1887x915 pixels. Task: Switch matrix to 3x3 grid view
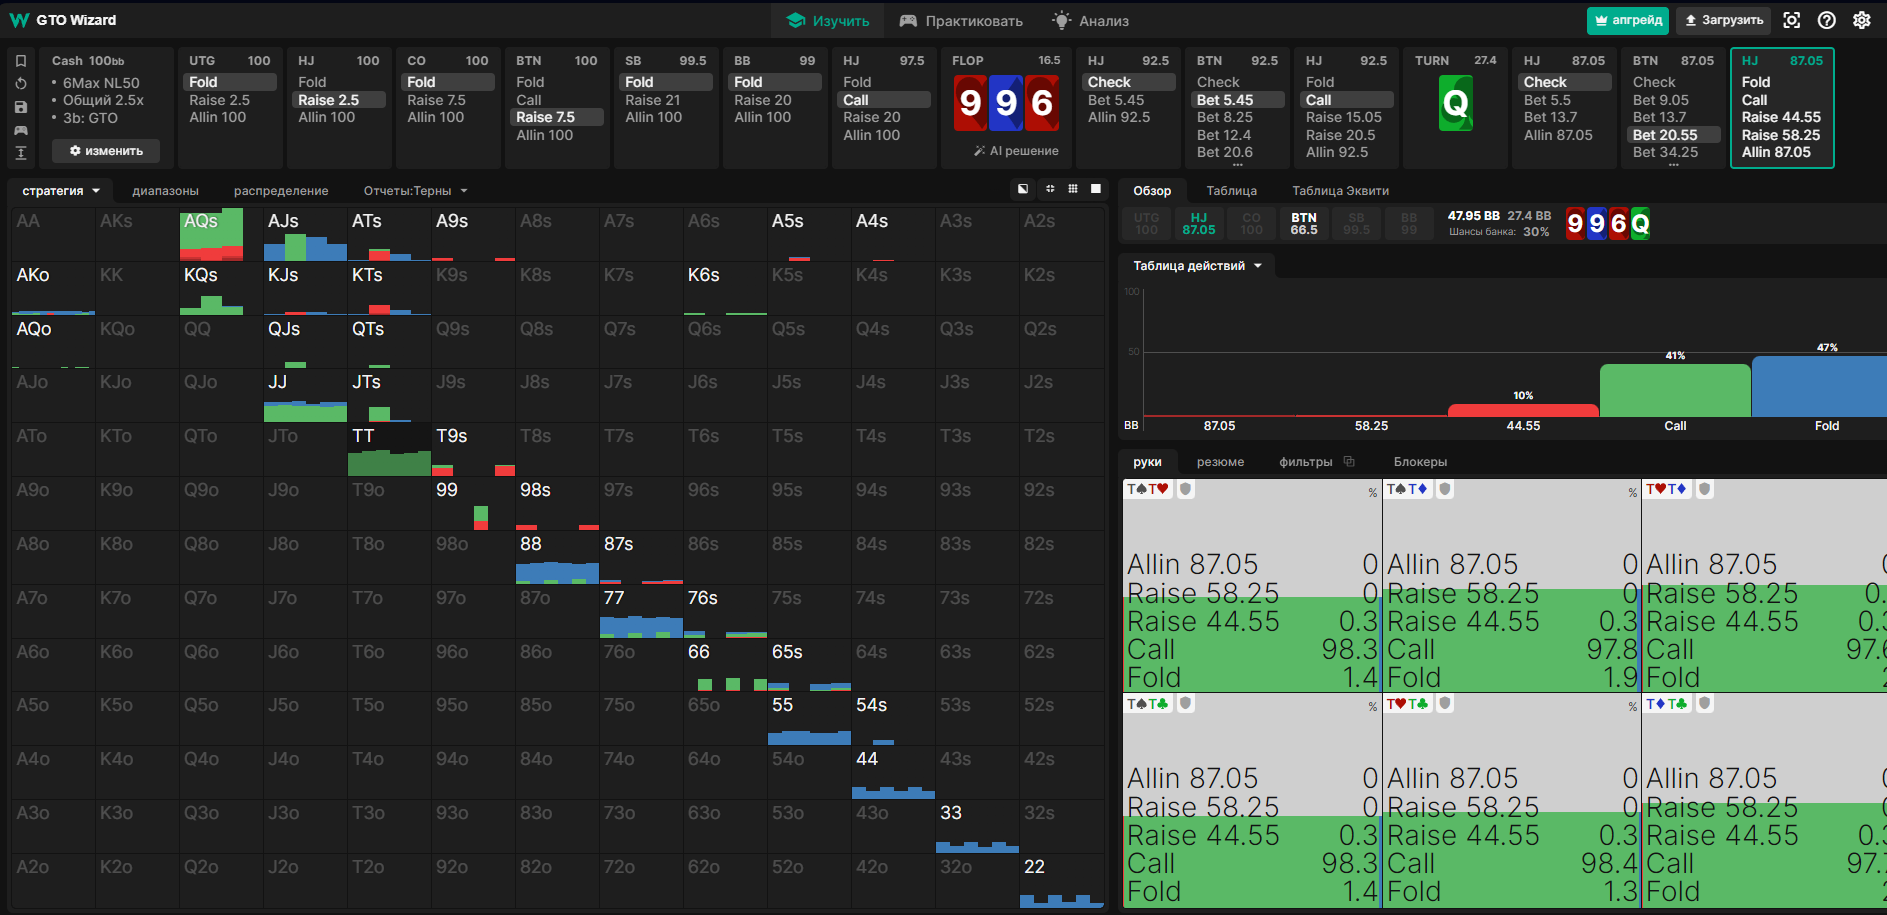coord(1073,189)
